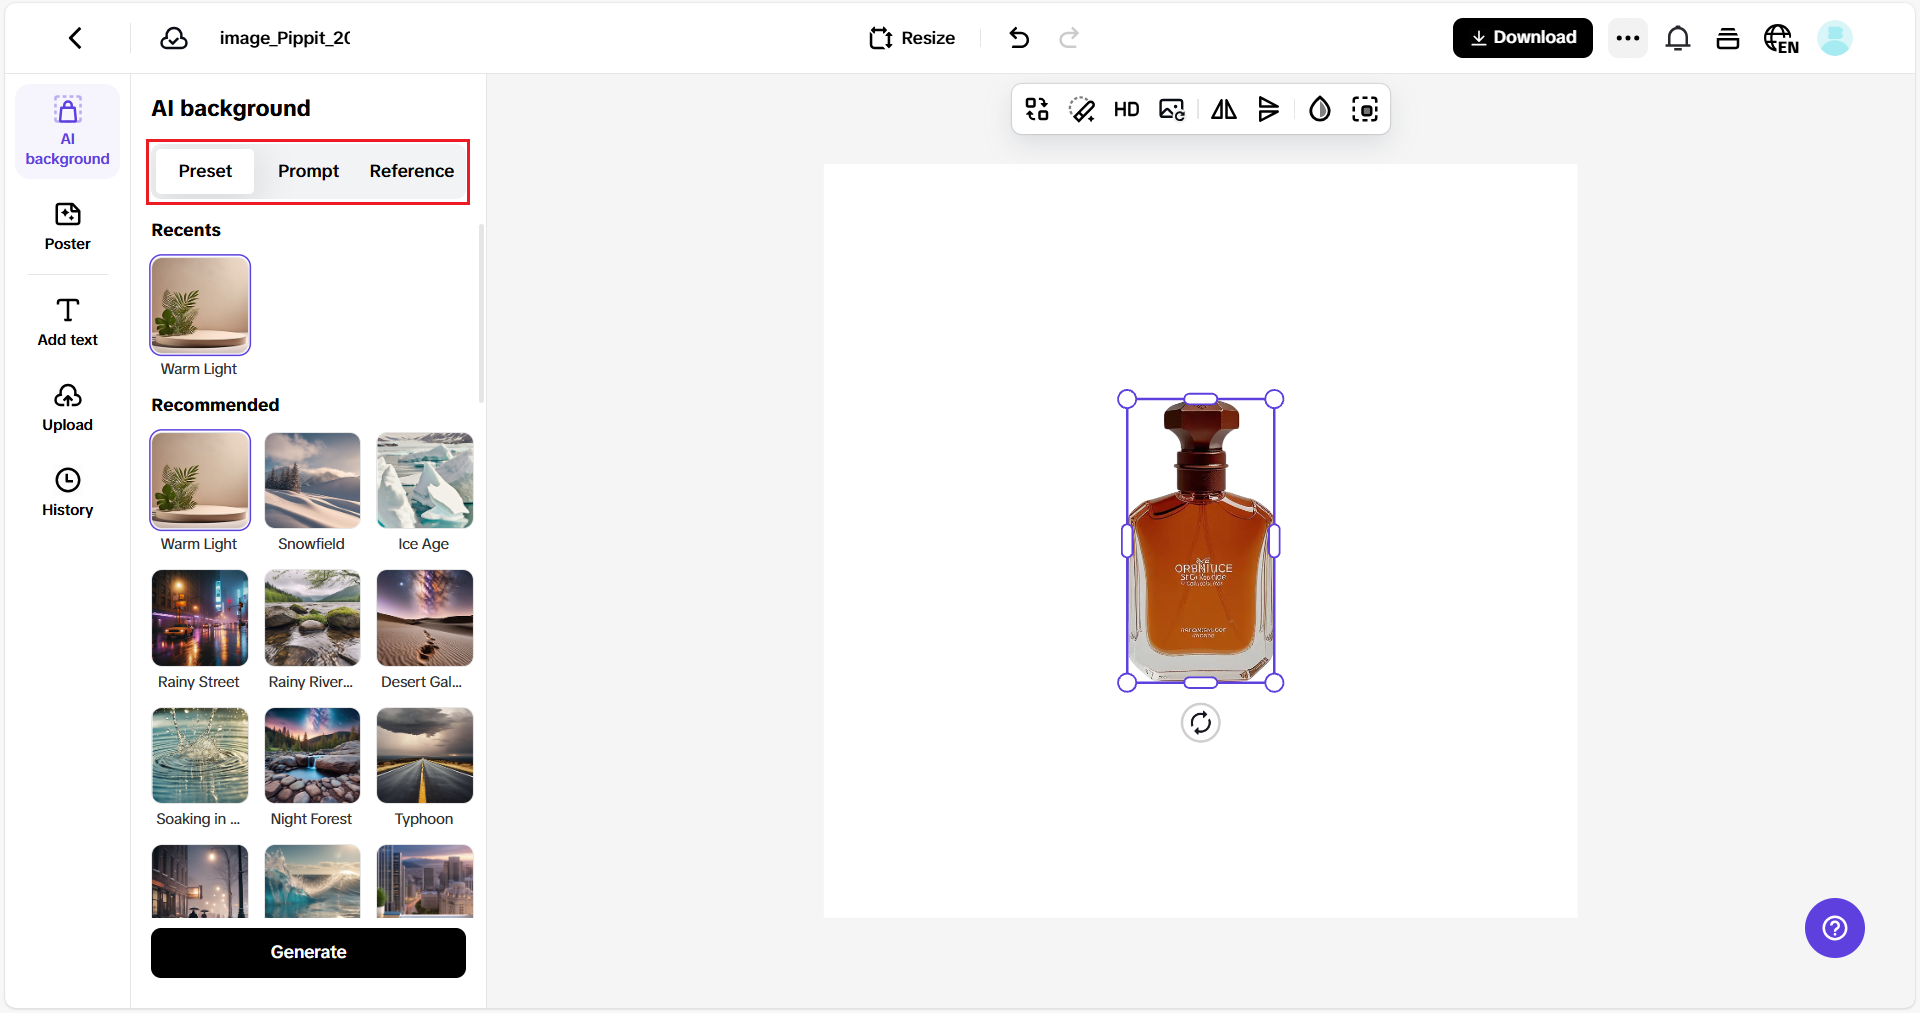Click the cloud save status icon
Screen dimensions: 1920x1013
[174, 38]
